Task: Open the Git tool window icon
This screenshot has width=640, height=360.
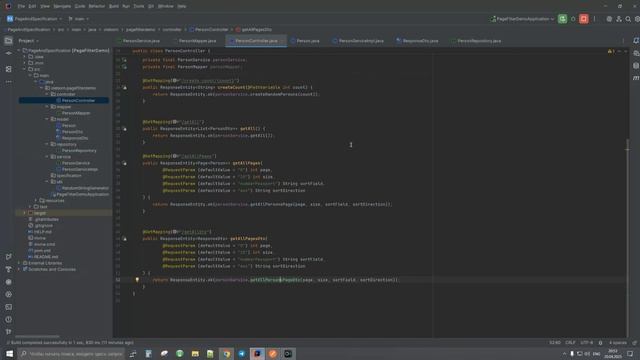Action: [8, 332]
